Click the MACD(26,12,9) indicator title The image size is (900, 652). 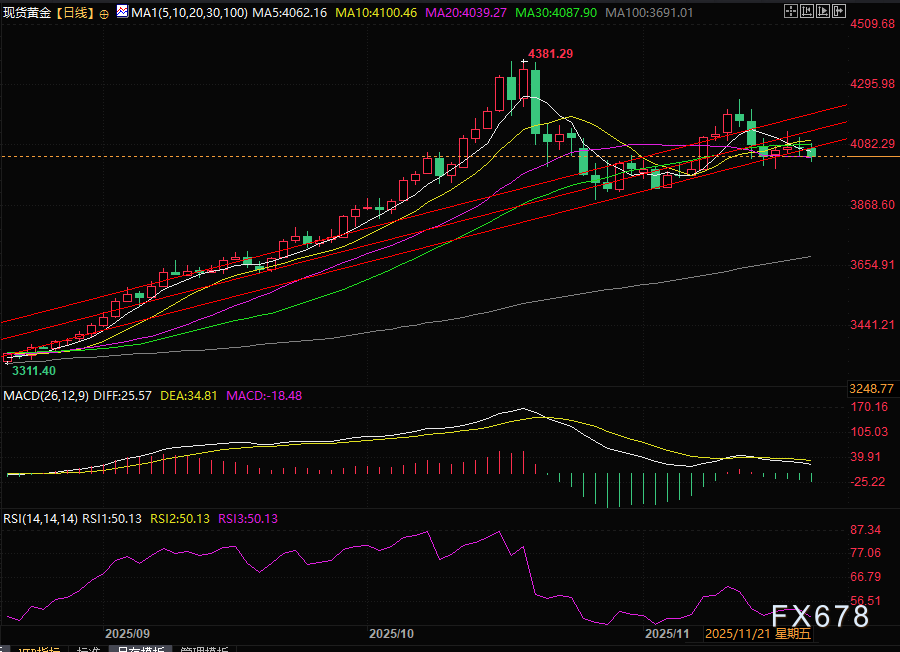coord(45,396)
